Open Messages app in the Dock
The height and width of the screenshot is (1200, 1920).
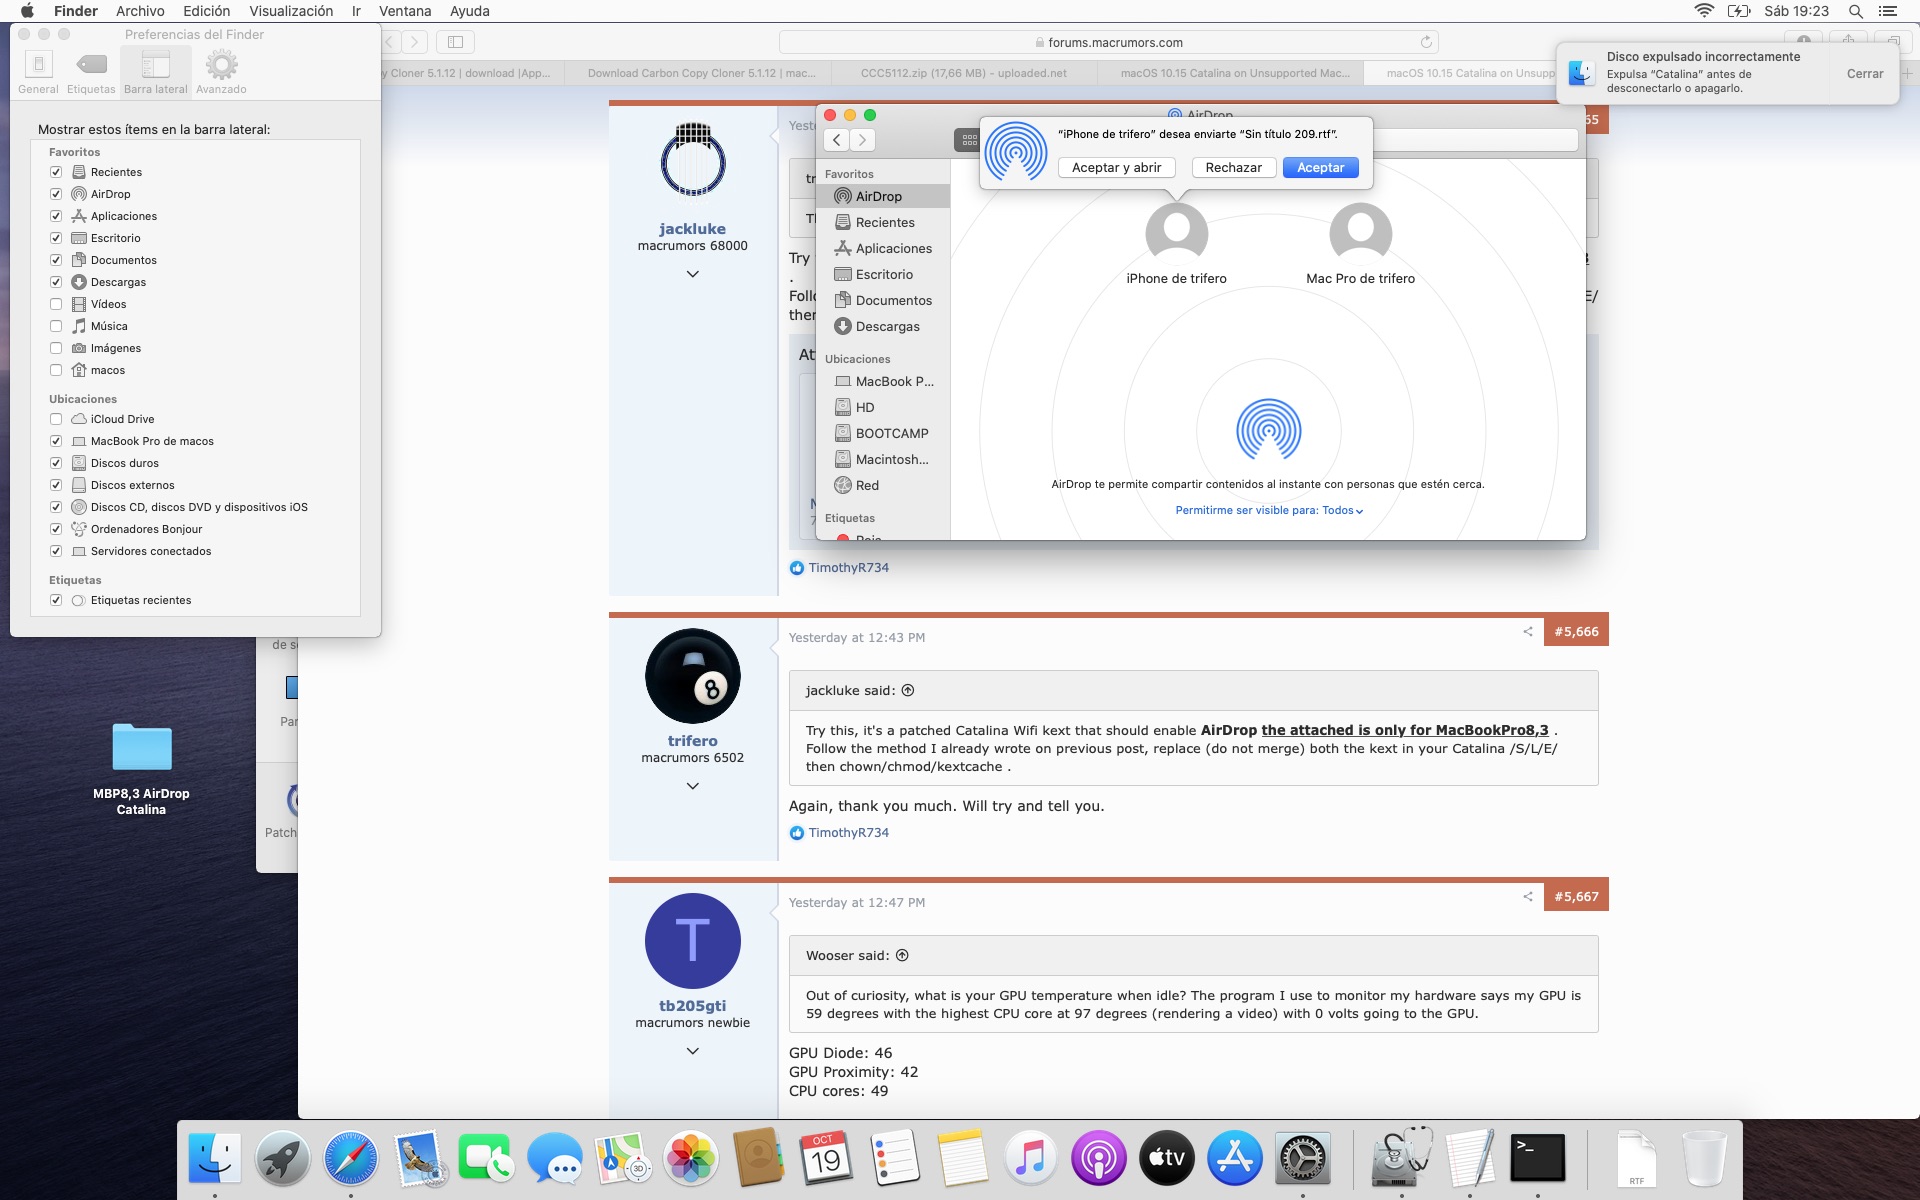click(555, 1159)
